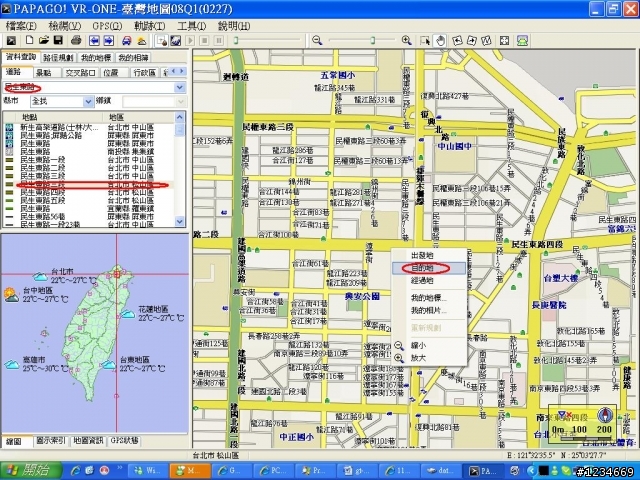Select the hand pan tool
Viewport: 640px width, 480px height.
[440, 40]
